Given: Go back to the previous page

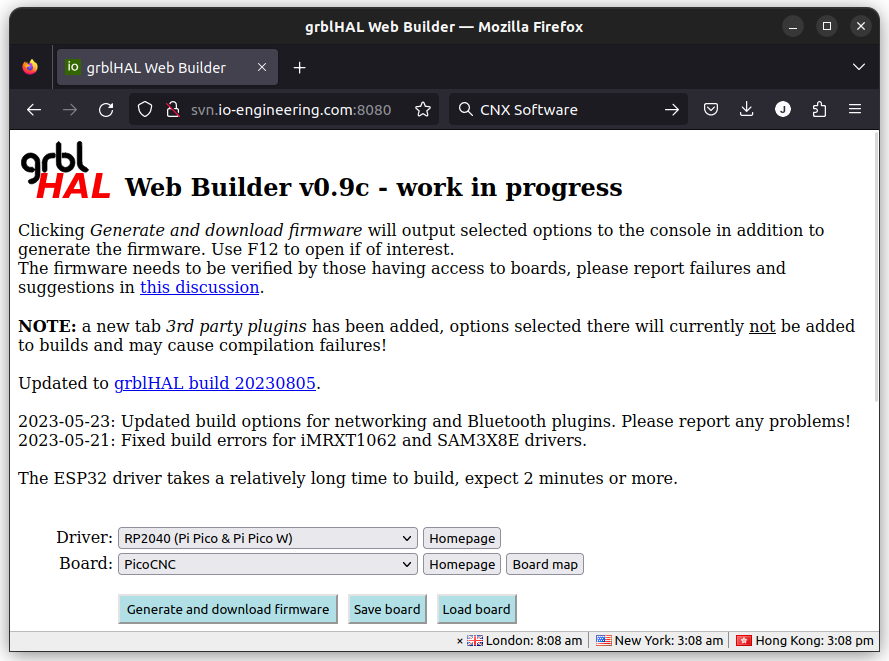Looking at the screenshot, I should coord(34,109).
